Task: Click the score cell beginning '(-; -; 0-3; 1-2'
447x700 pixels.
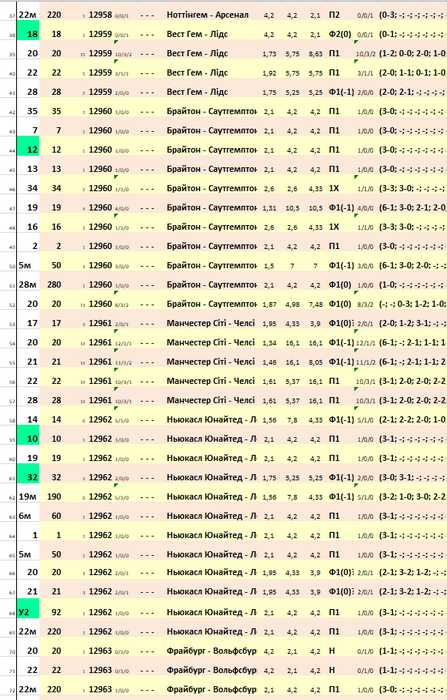Action: point(412,304)
